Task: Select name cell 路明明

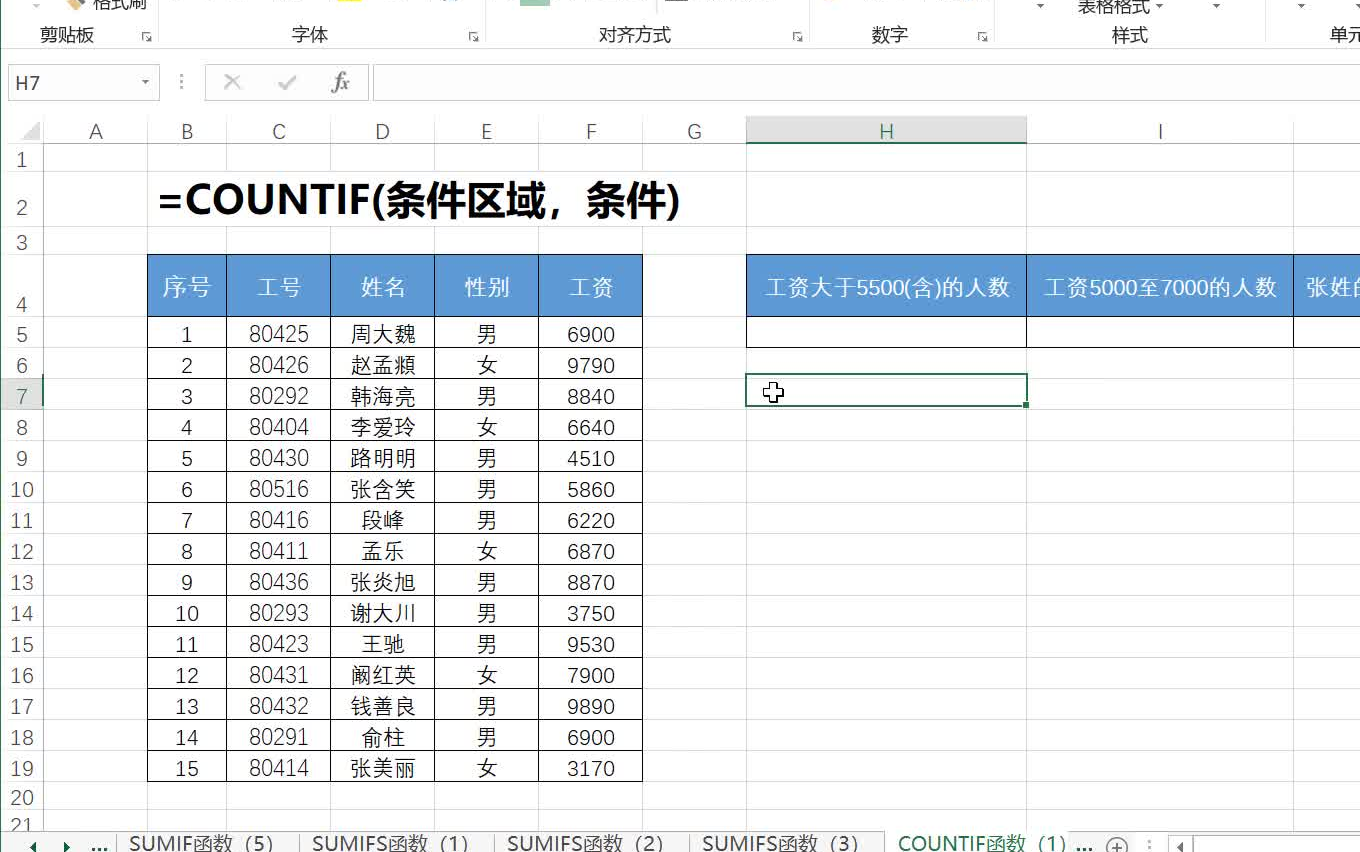Action: pyautogui.click(x=383, y=458)
